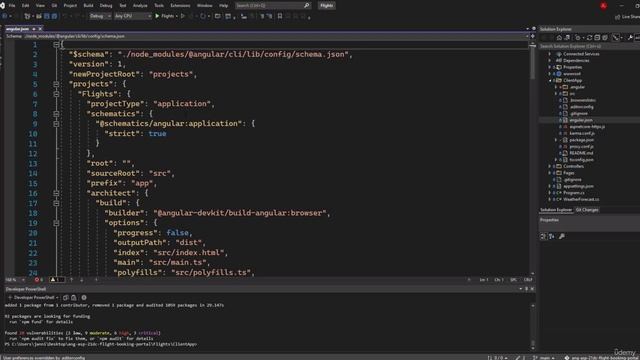The width and height of the screenshot is (640, 360).
Task: Select README.md in Solution Explorer
Action: point(581,153)
